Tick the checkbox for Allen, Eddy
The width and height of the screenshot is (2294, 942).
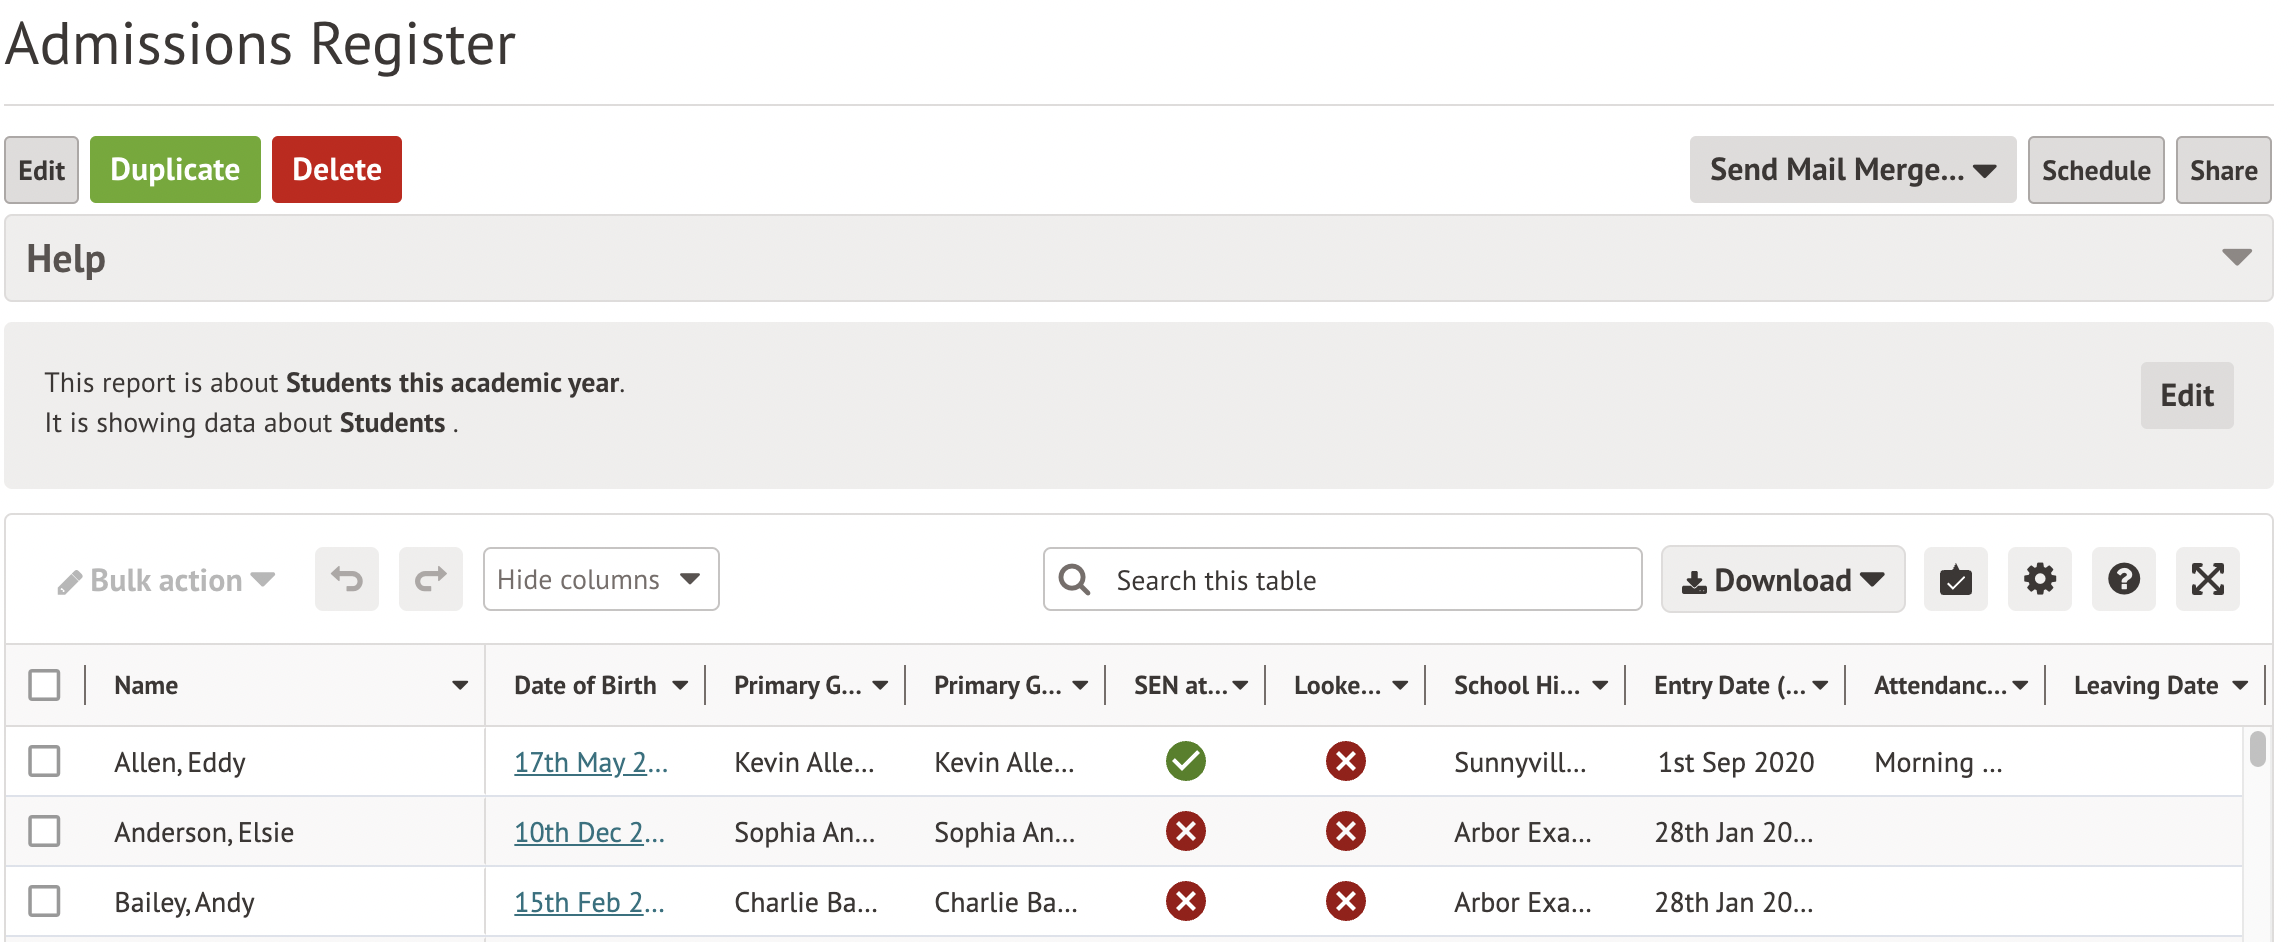point(44,762)
